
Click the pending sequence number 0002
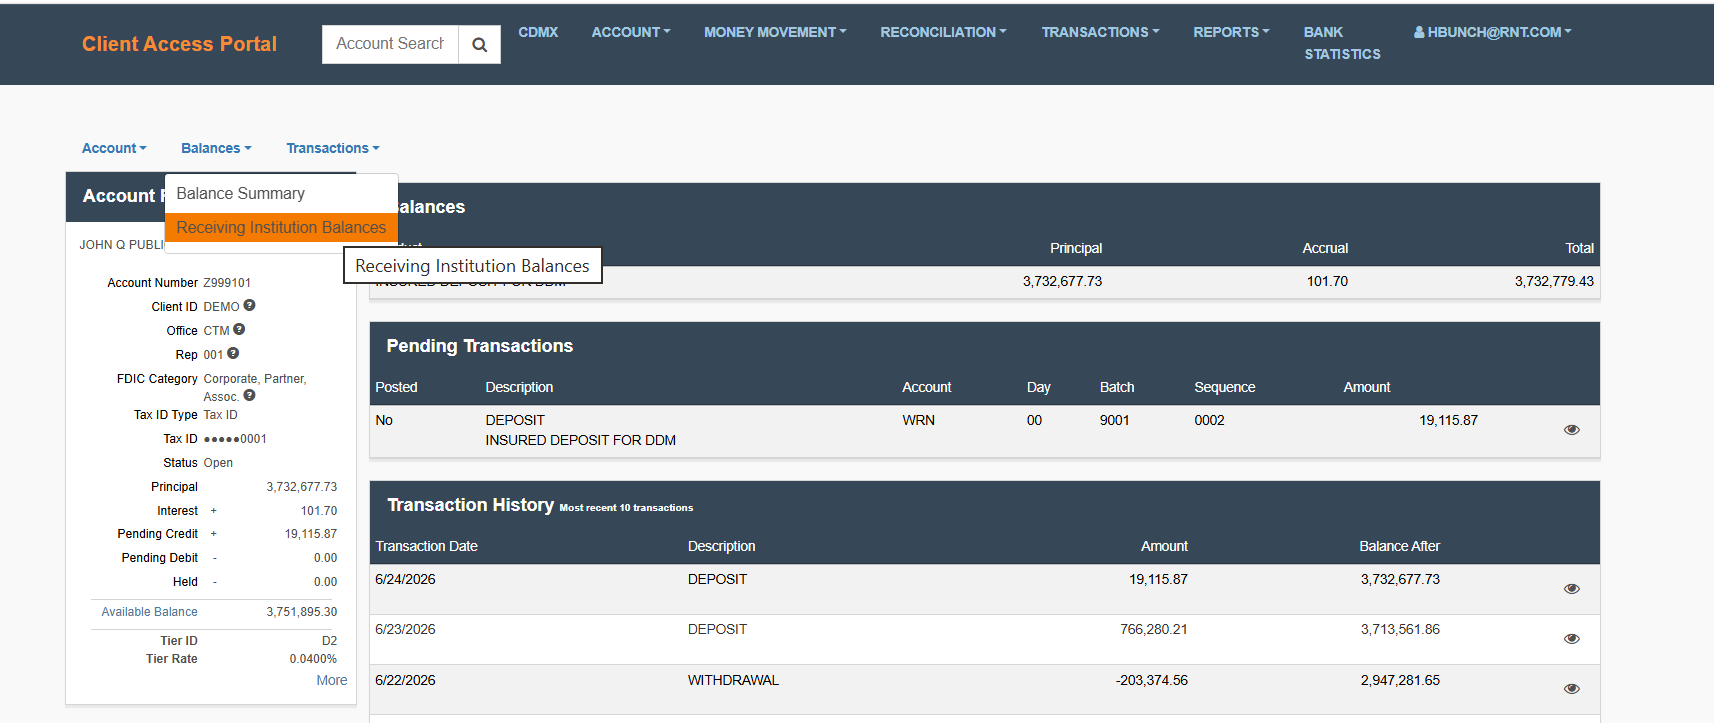(x=1209, y=420)
